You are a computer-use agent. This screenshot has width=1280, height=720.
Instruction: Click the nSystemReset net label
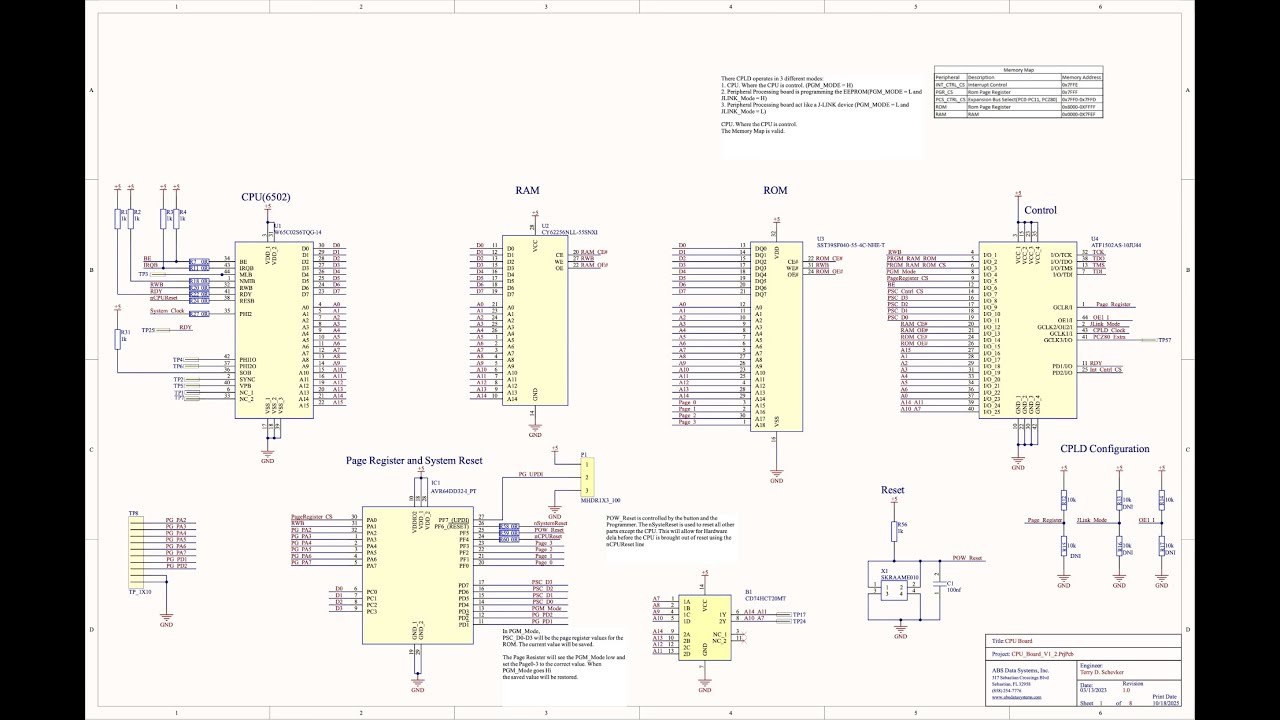click(551, 523)
